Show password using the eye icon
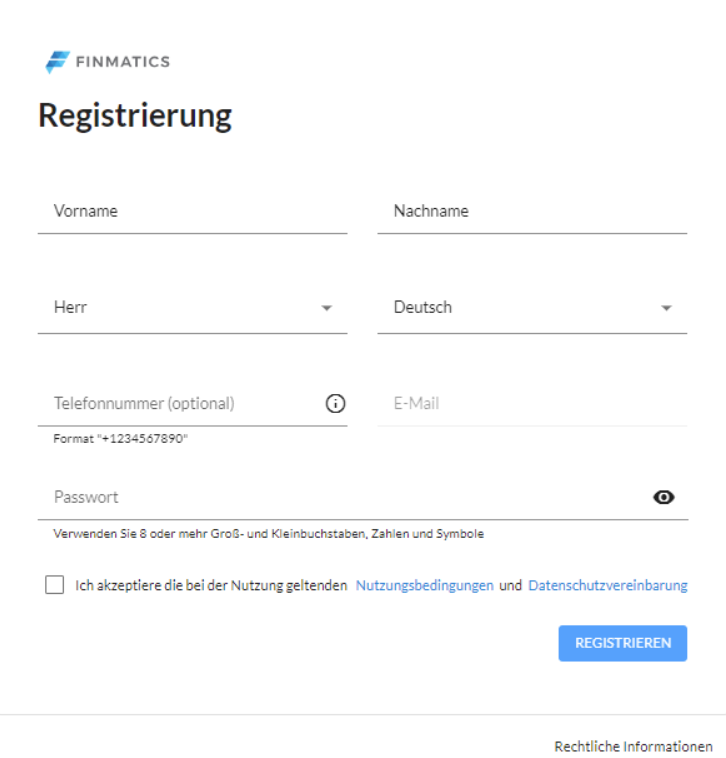Image resolution: width=726 pixels, height=758 pixels. click(664, 497)
